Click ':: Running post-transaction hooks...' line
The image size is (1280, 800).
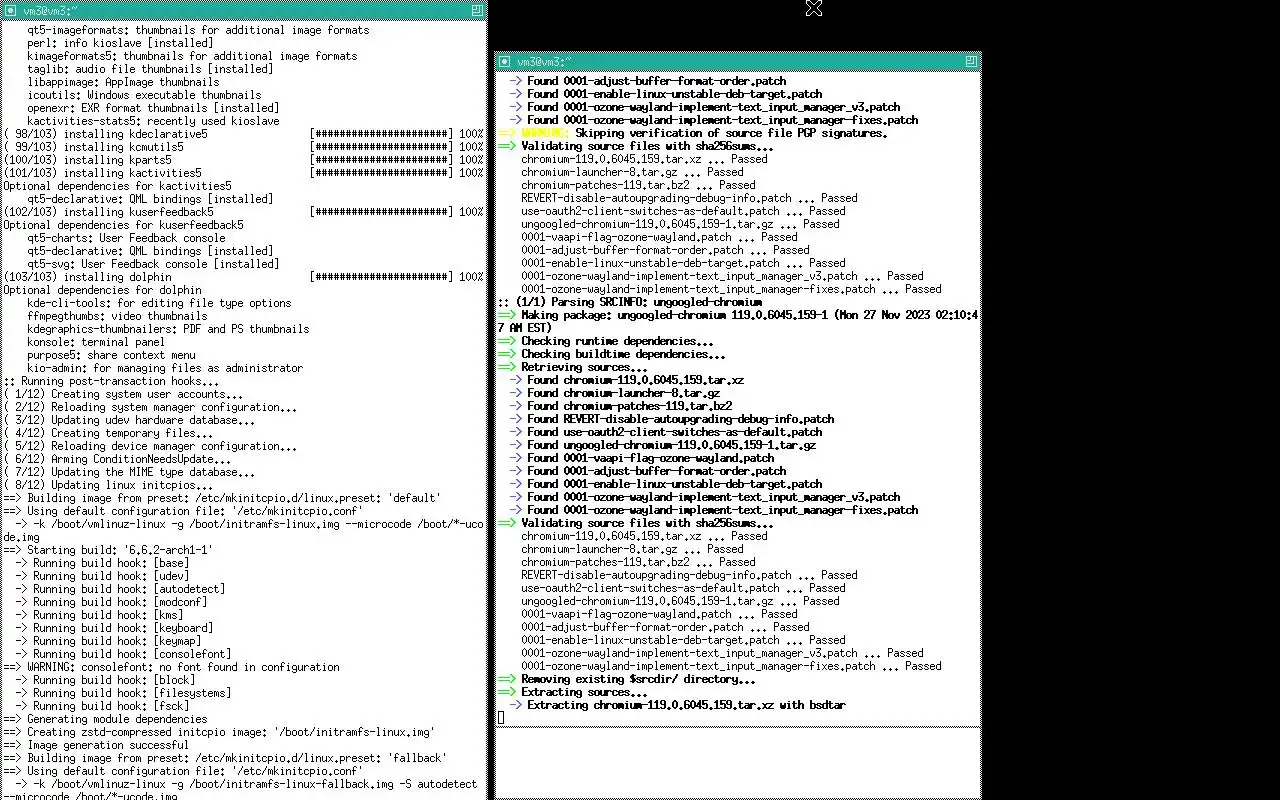111,381
